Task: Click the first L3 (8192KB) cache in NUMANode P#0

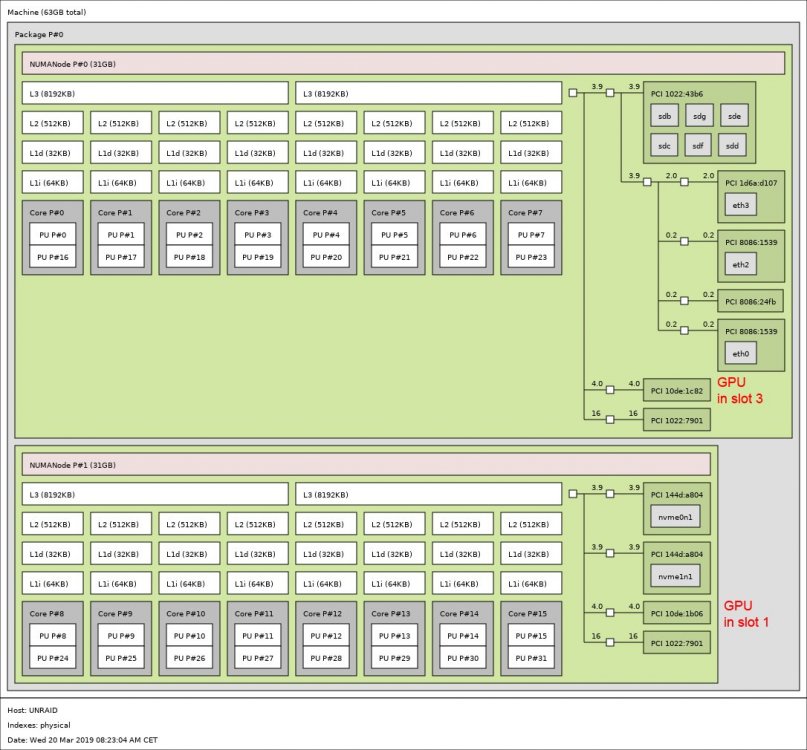Action: point(155,94)
